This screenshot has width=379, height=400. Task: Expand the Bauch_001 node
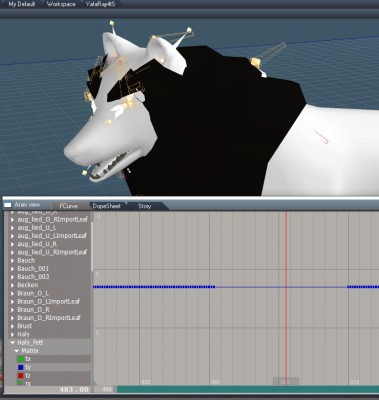pos(13,269)
